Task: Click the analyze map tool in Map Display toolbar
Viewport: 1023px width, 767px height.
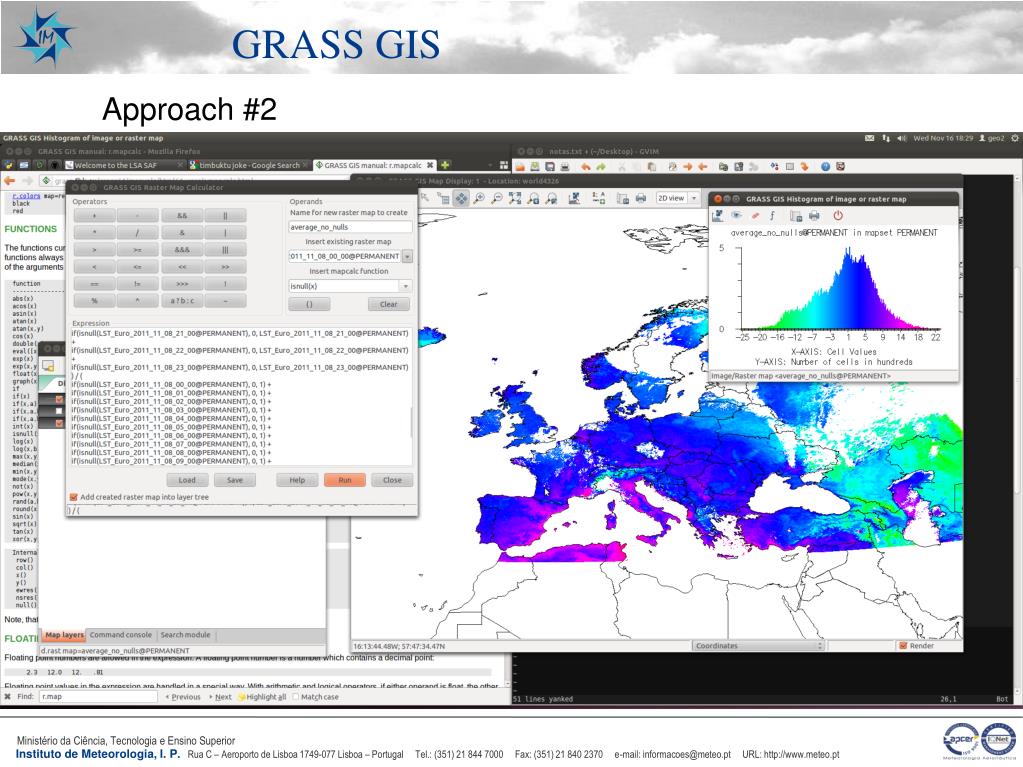Action: 574,198
